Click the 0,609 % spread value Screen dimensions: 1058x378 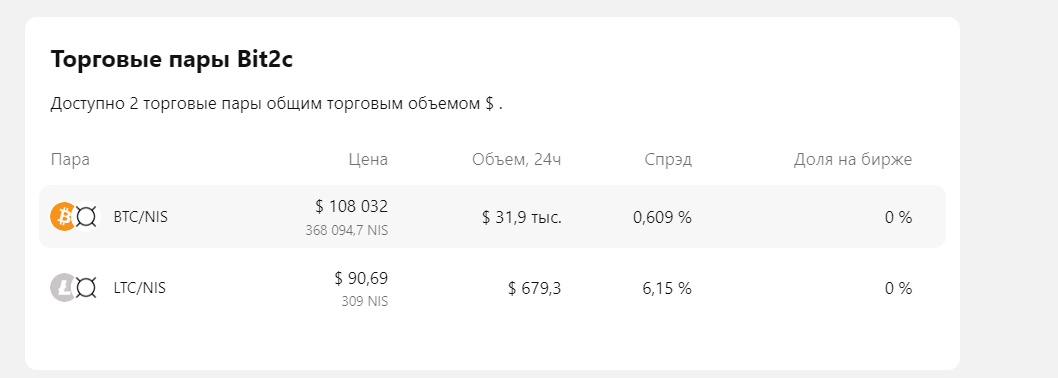pos(663,217)
